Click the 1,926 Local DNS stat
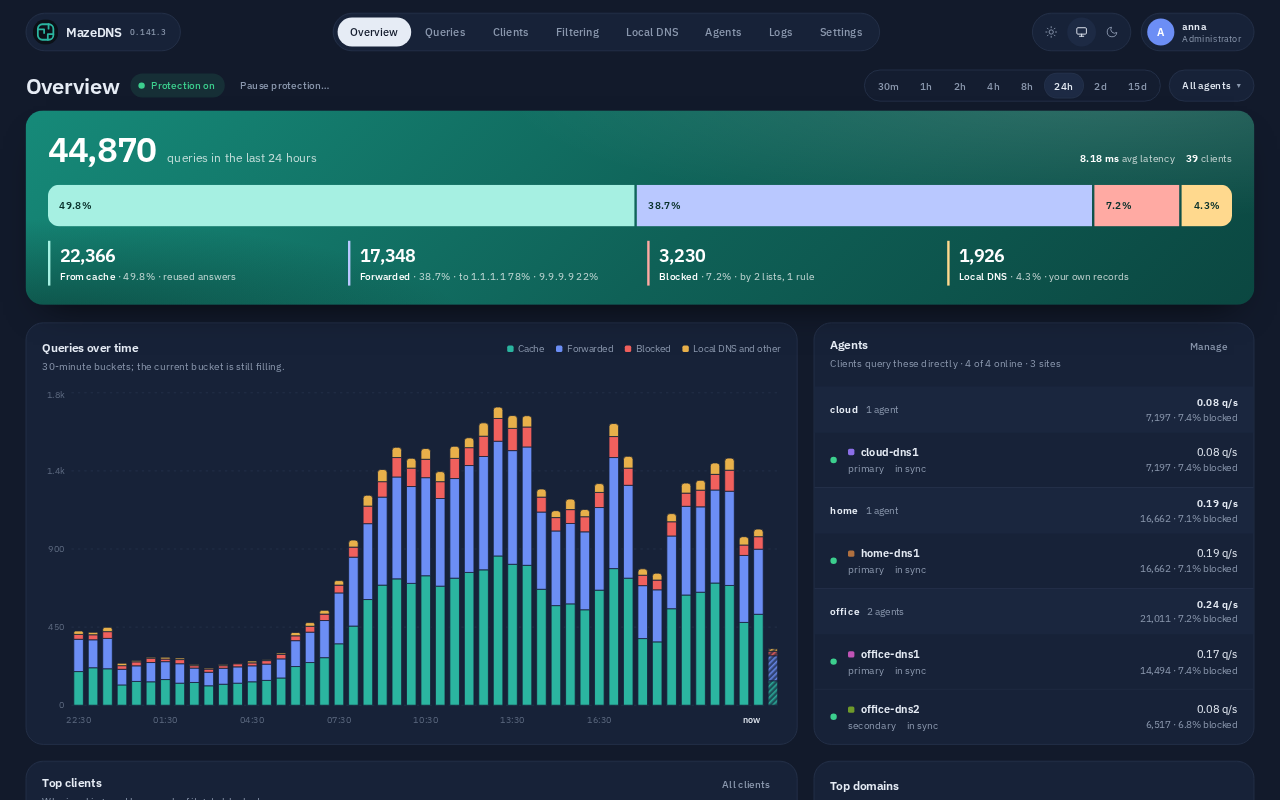1280x800 pixels. 1090,263
